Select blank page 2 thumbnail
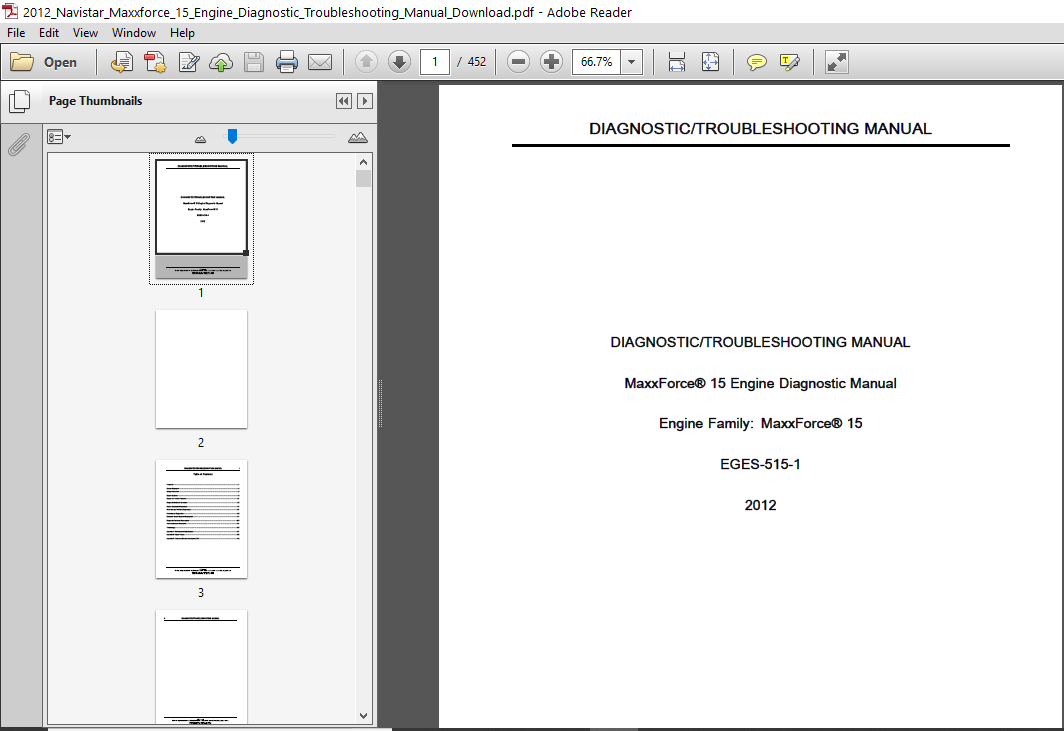The height and width of the screenshot is (731, 1064). (202, 369)
